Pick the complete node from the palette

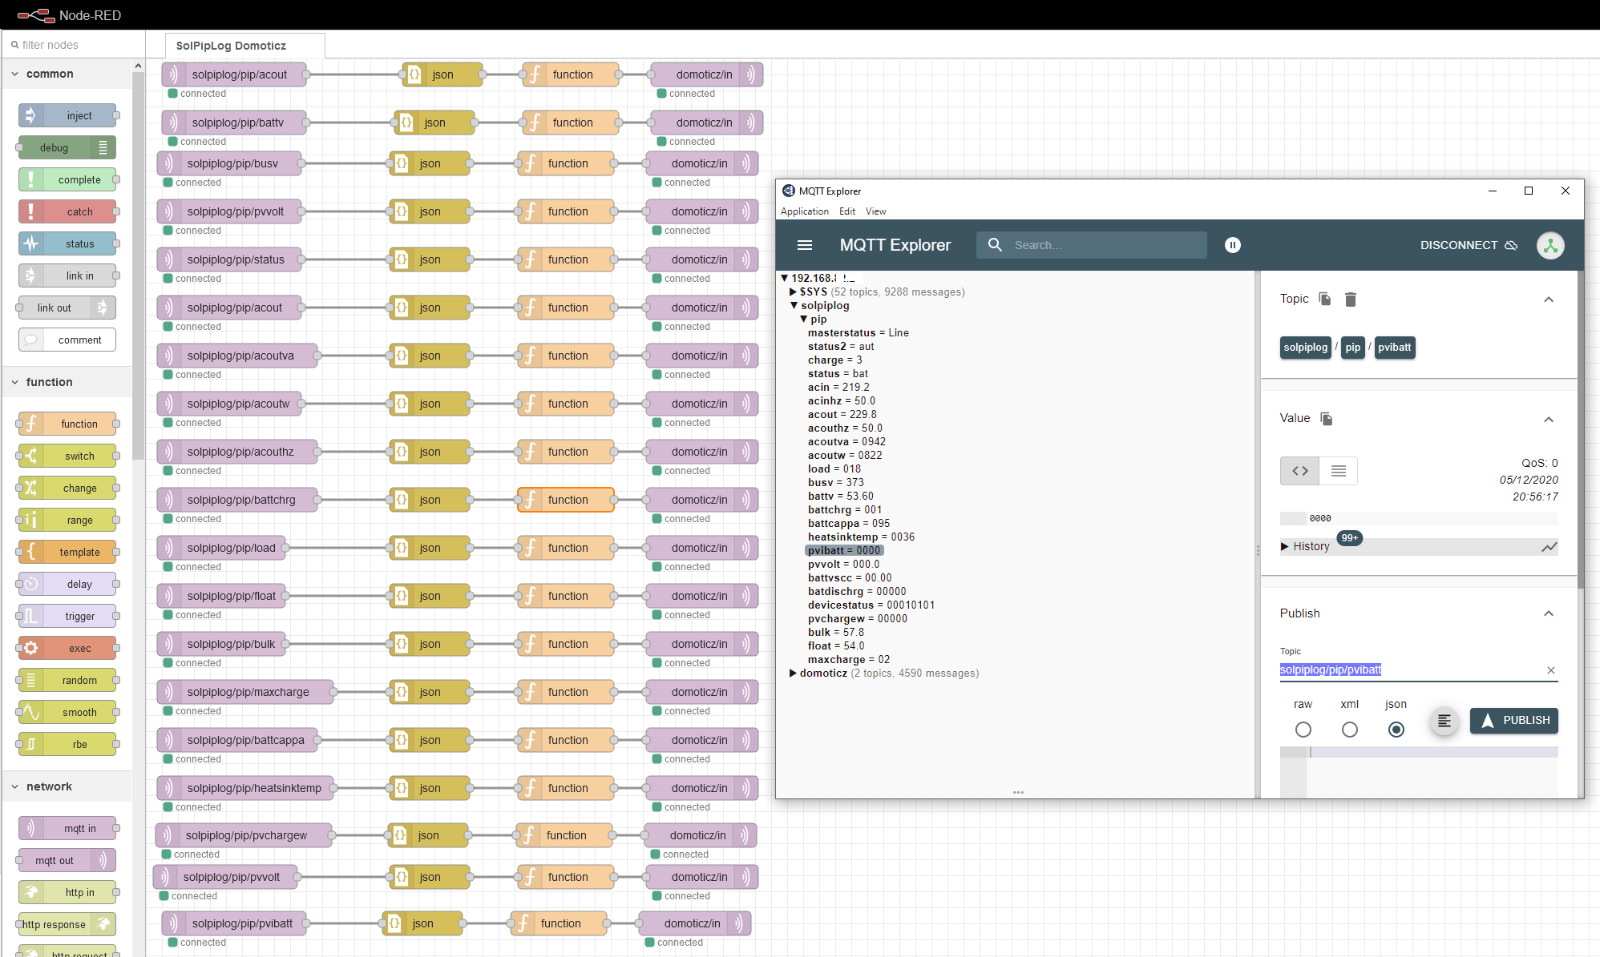pos(67,180)
